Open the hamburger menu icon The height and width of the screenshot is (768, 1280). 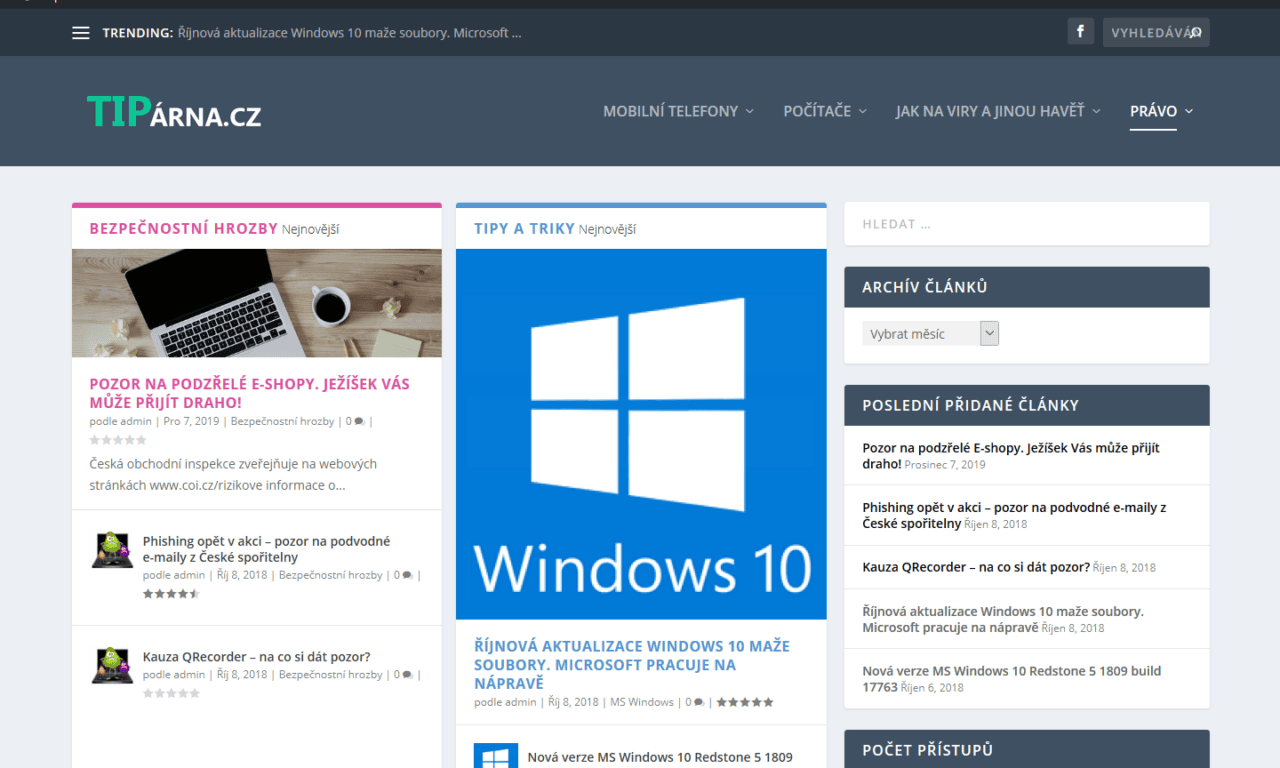(81, 33)
